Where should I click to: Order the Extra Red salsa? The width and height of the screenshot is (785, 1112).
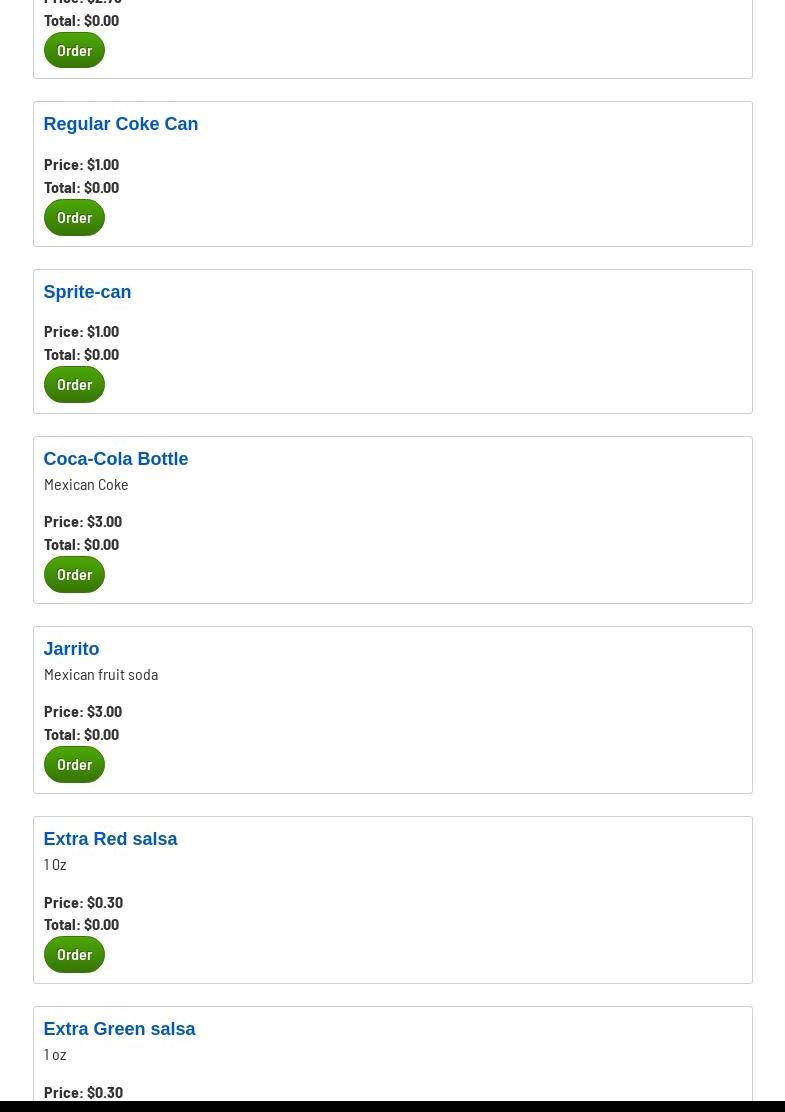(74, 954)
